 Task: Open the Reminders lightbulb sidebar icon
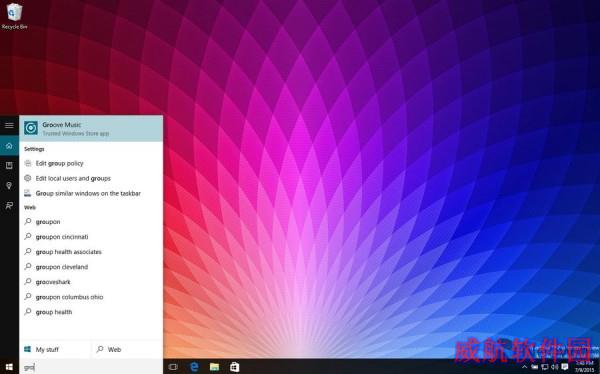9,186
